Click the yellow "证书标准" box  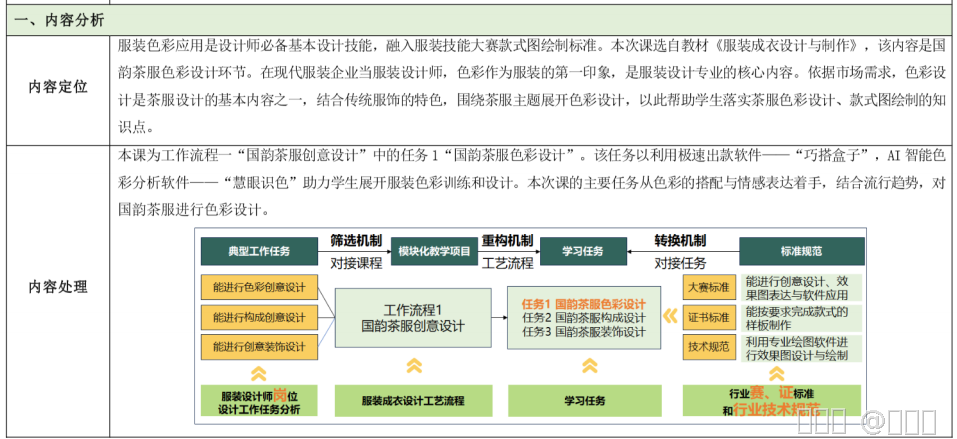[709, 317]
